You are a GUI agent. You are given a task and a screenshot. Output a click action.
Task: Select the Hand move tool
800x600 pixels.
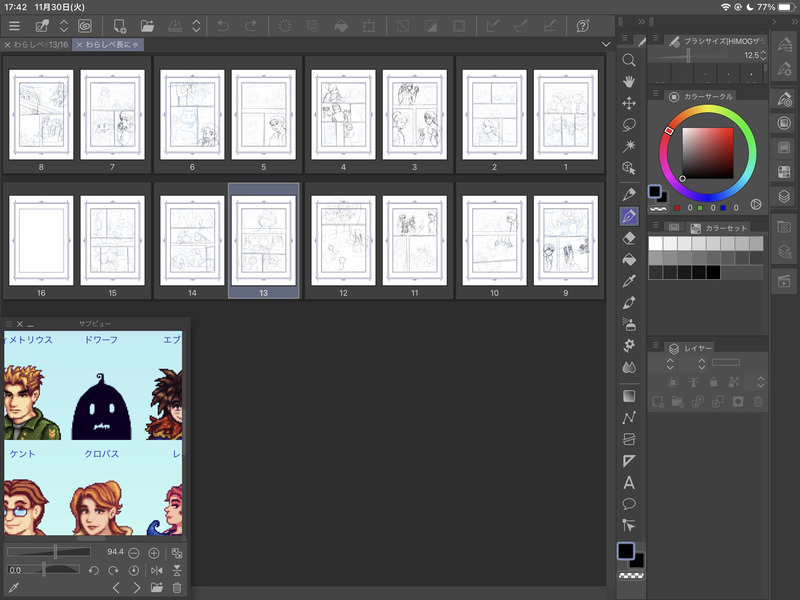(x=629, y=82)
